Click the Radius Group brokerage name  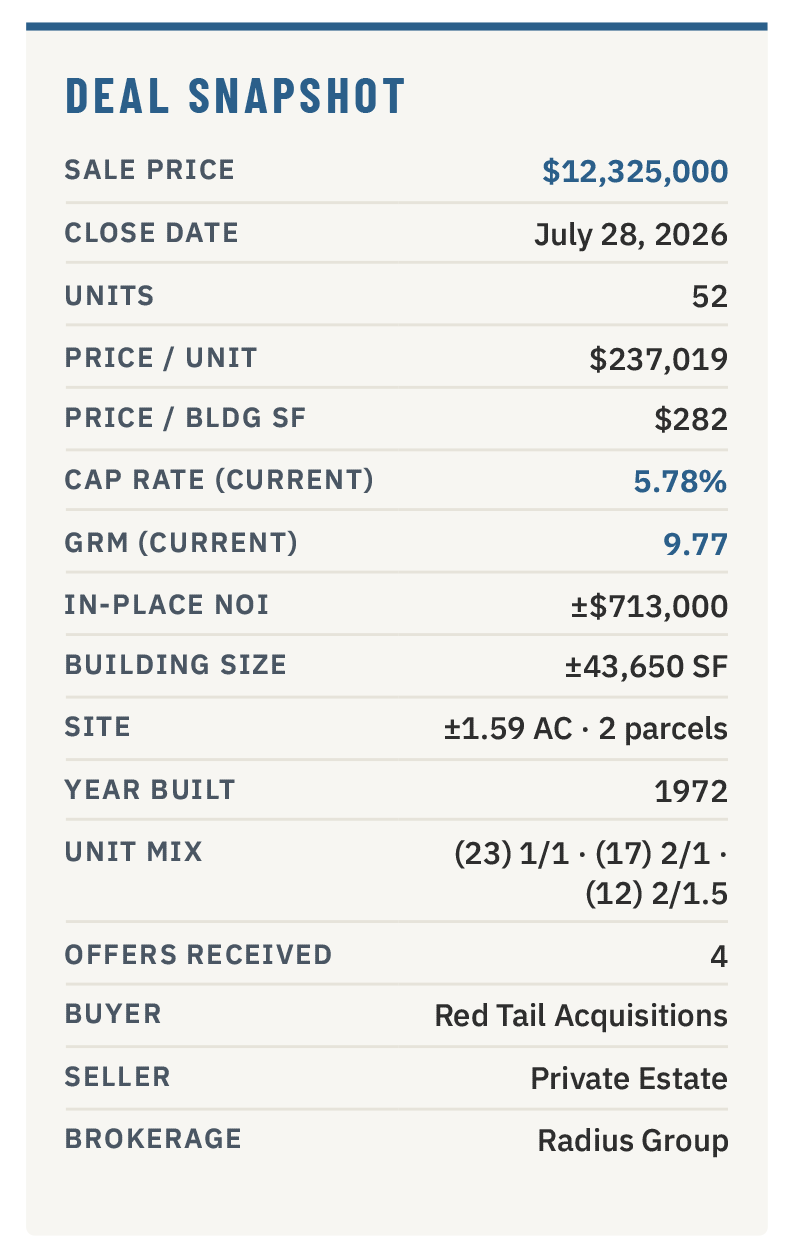[633, 1140]
